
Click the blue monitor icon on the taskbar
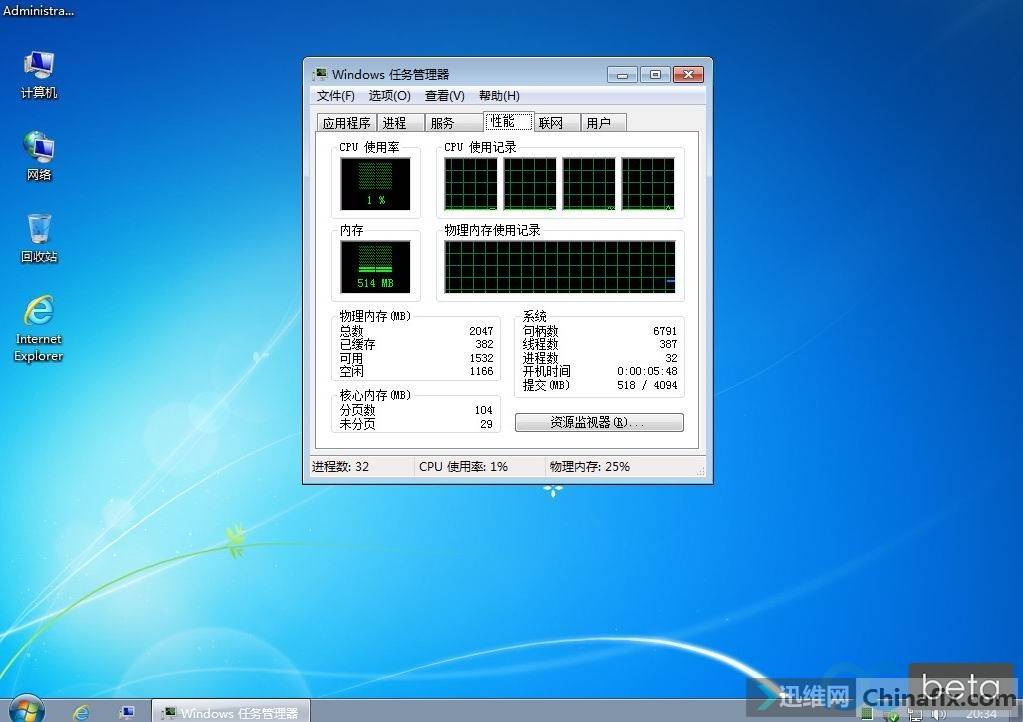[128, 713]
